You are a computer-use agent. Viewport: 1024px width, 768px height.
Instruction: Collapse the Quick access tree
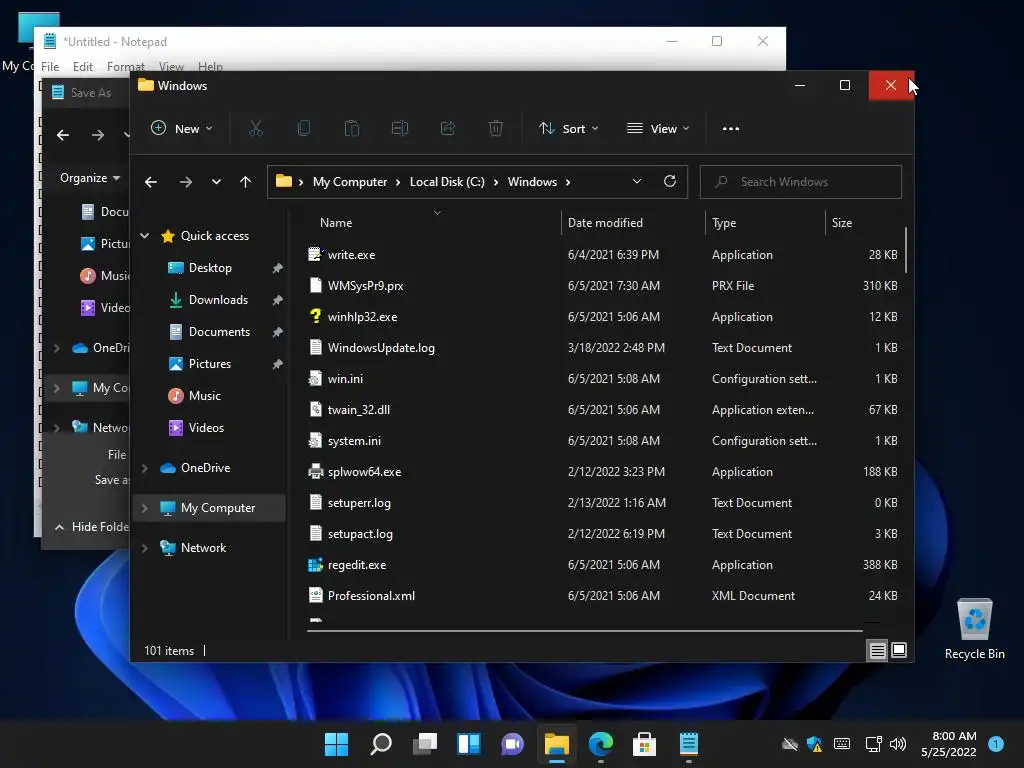(144, 236)
